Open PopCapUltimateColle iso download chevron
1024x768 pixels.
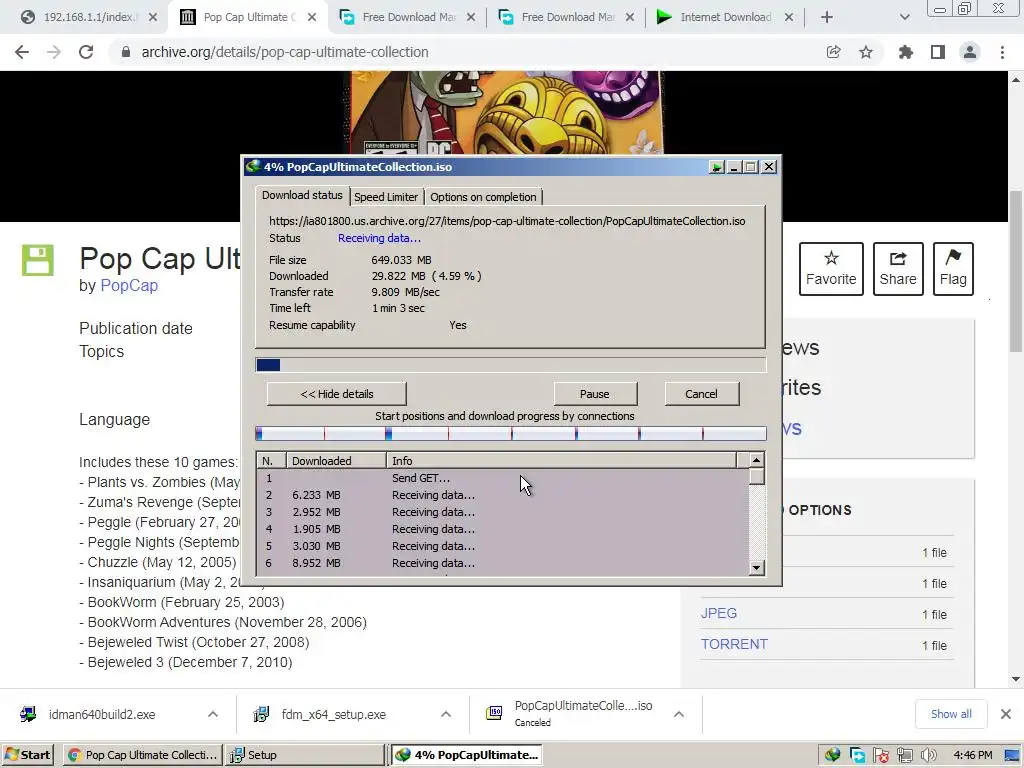[x=679, y=714]
